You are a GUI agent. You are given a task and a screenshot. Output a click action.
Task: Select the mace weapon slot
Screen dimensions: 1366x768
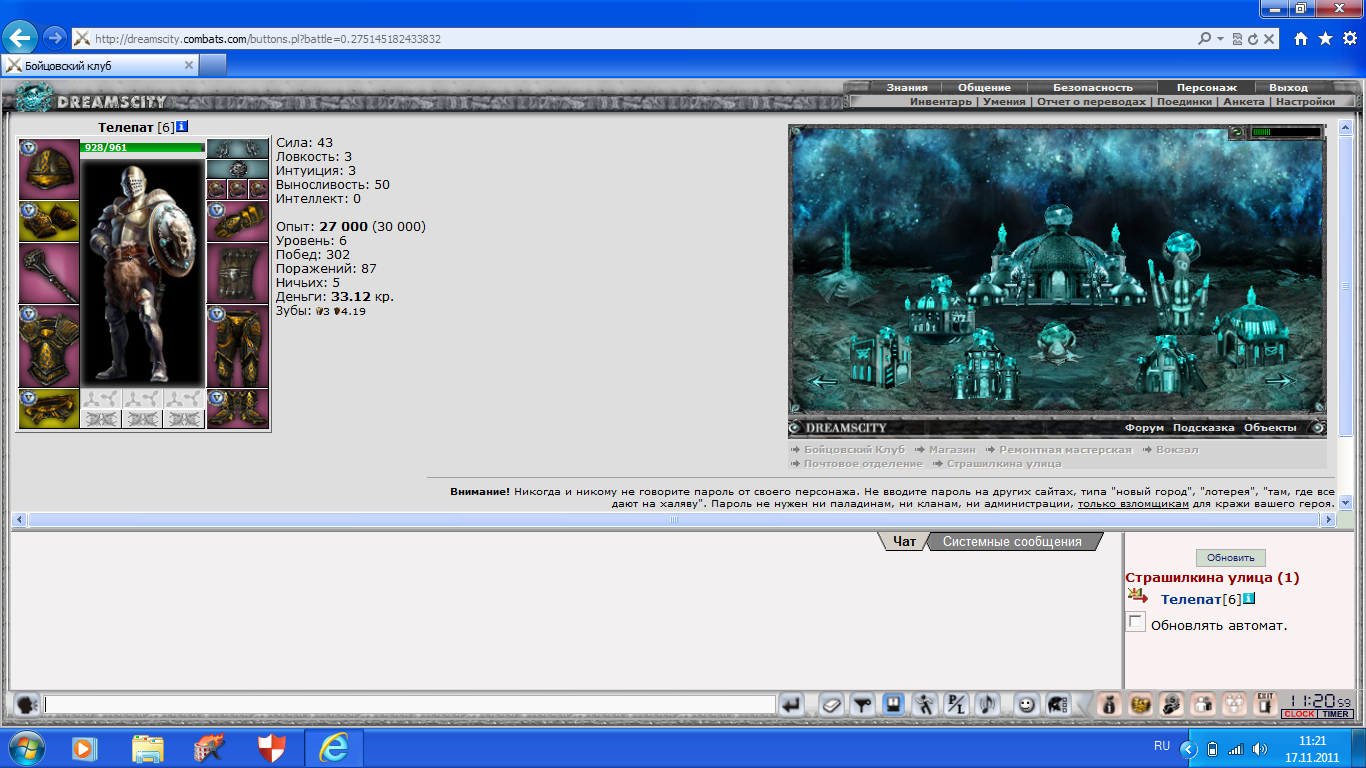(49, 273)
